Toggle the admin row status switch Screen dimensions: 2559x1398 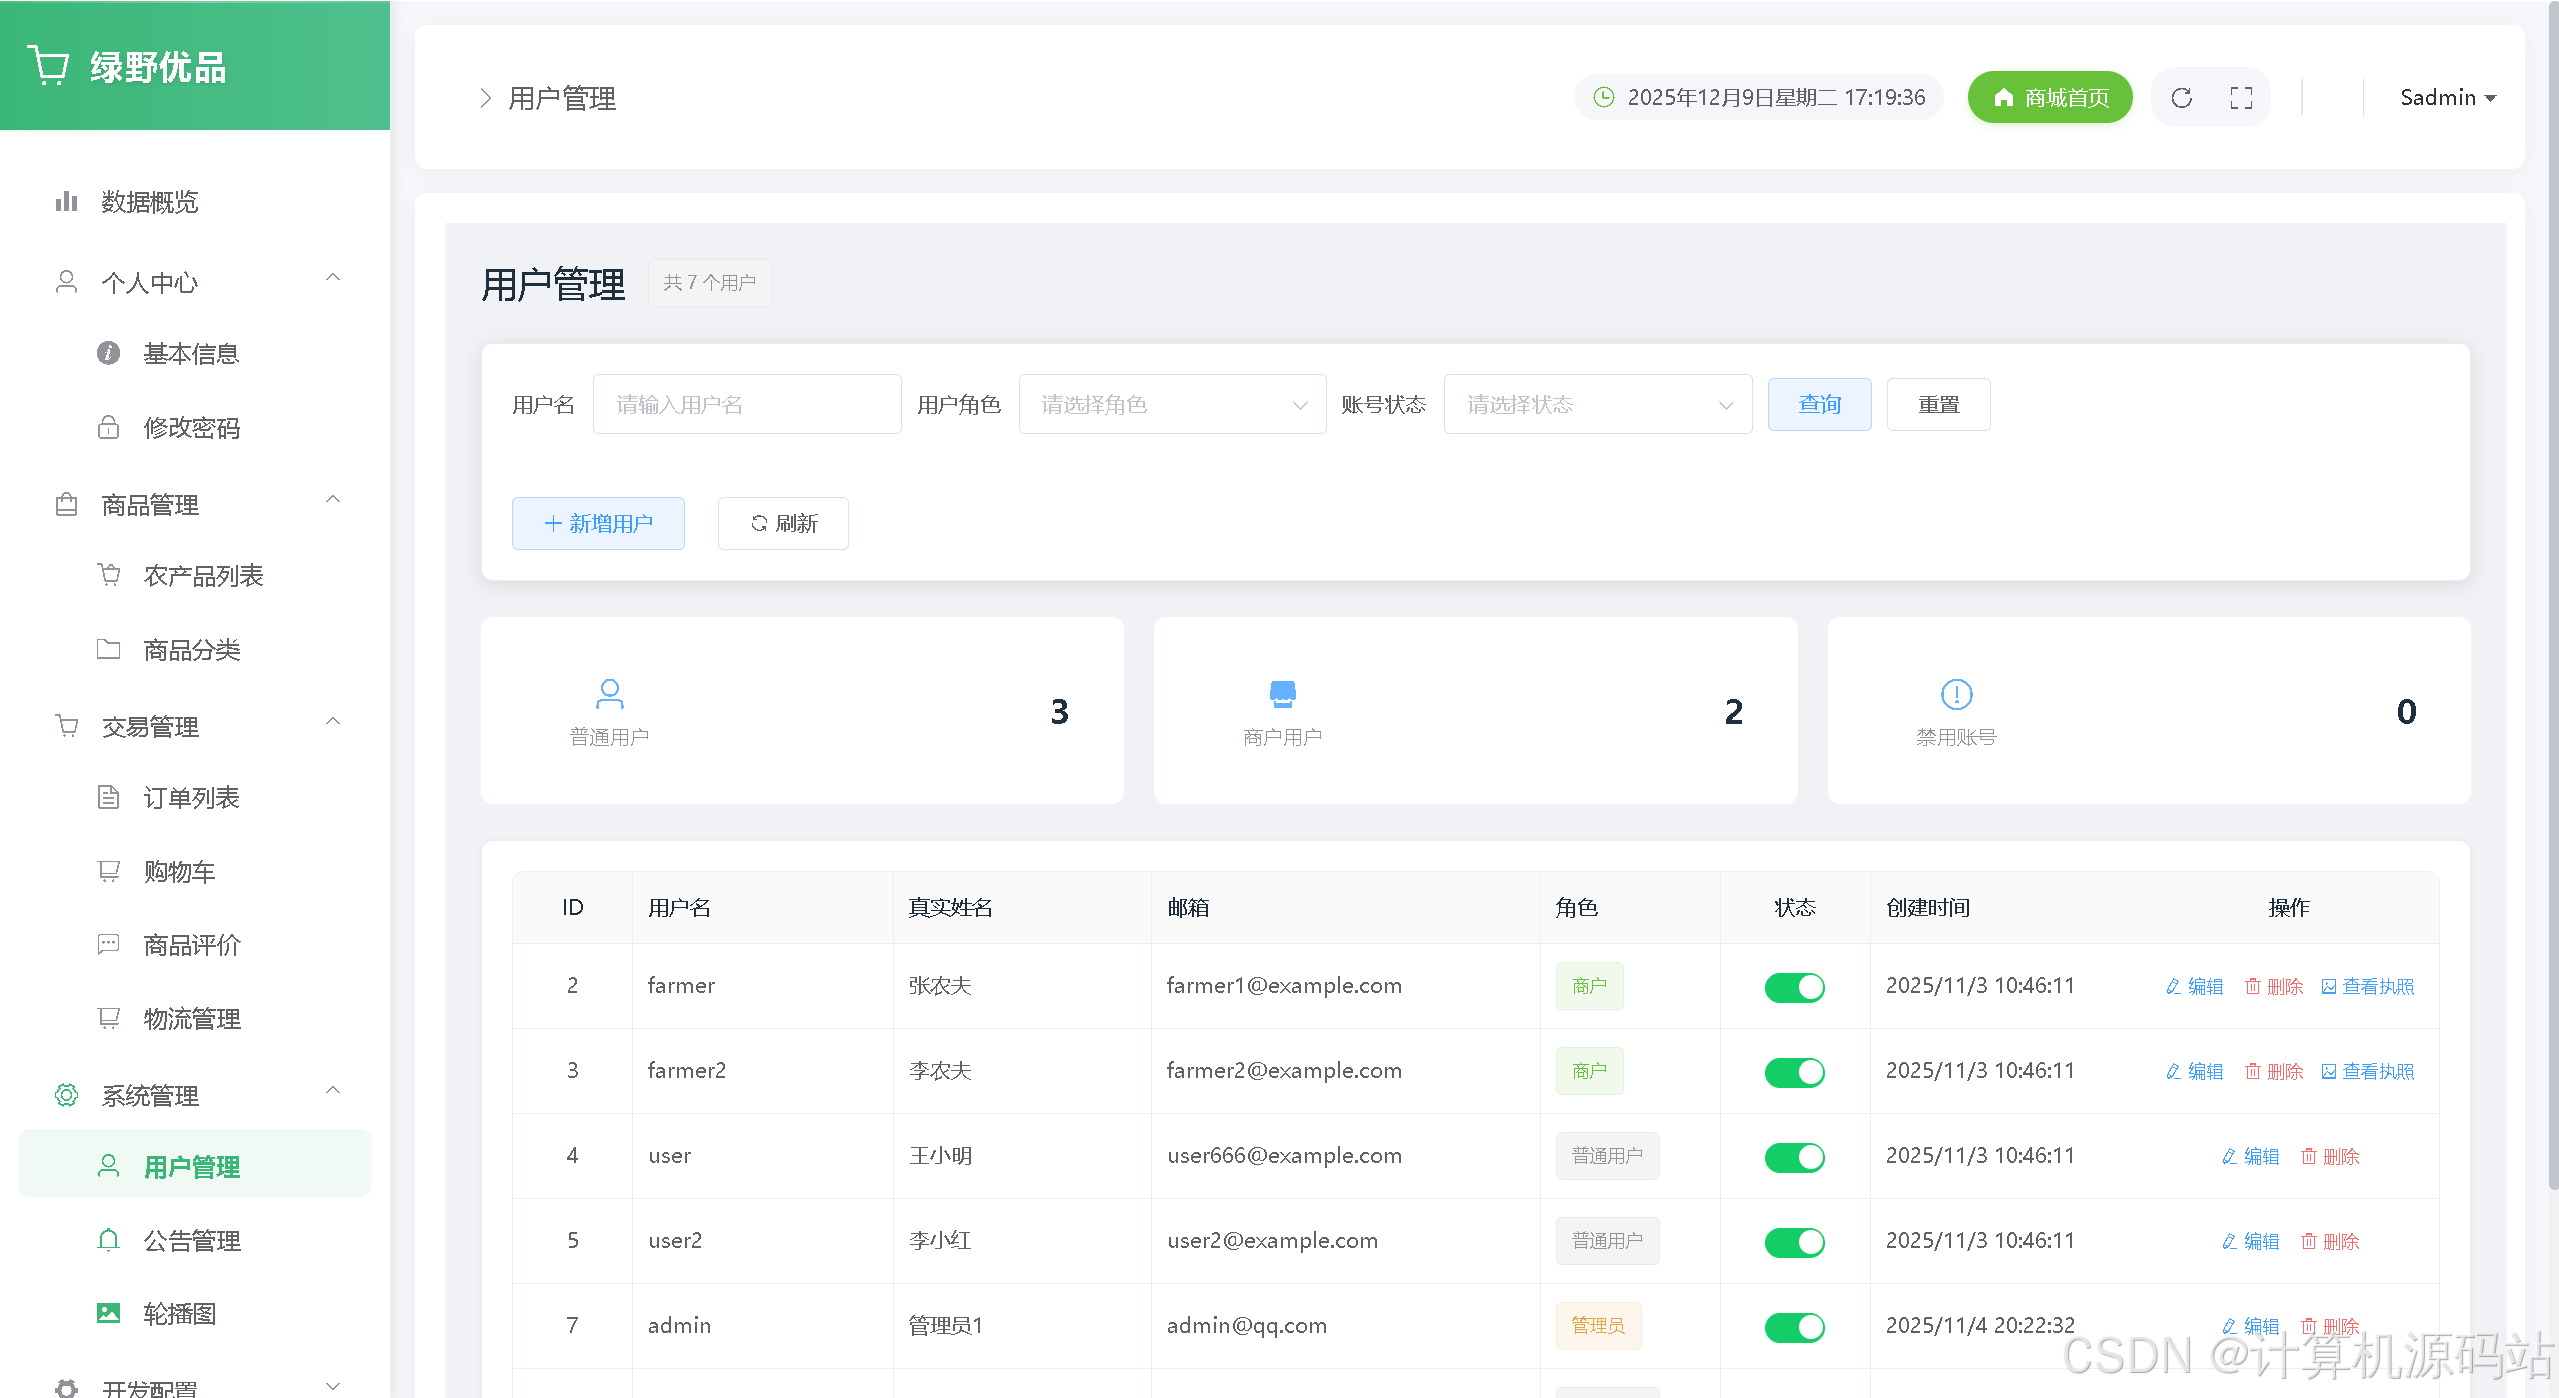[1794, 1327]
